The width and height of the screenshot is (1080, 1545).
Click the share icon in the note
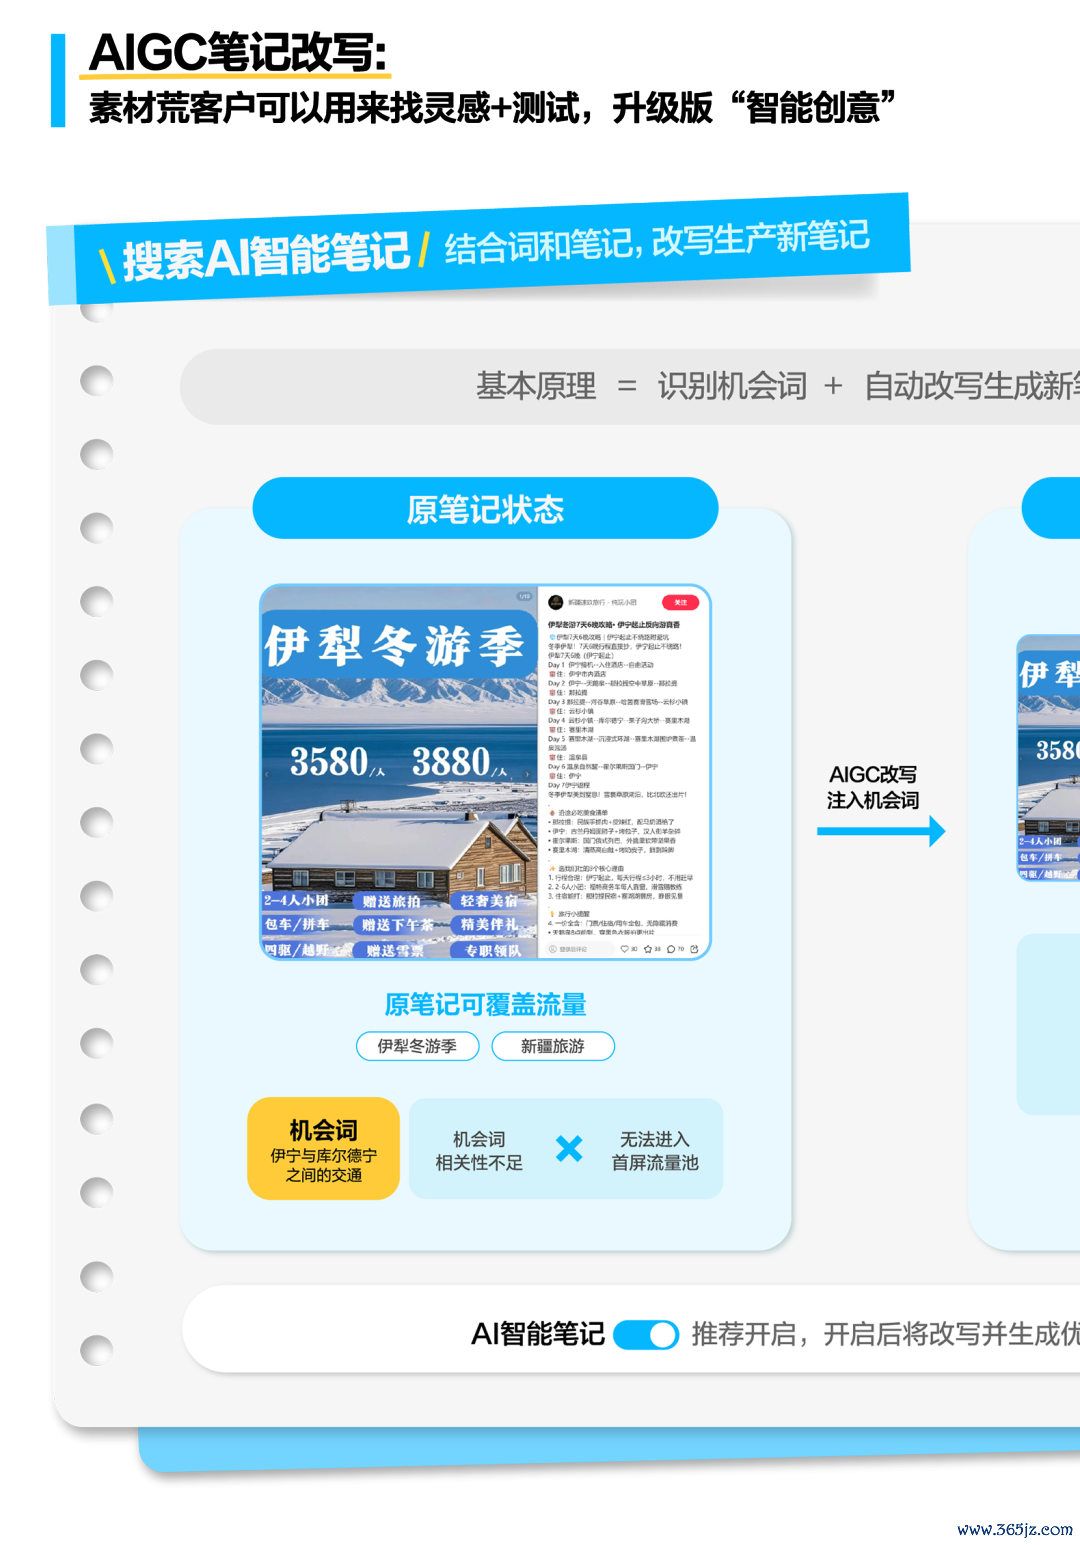tap(694, 949)
